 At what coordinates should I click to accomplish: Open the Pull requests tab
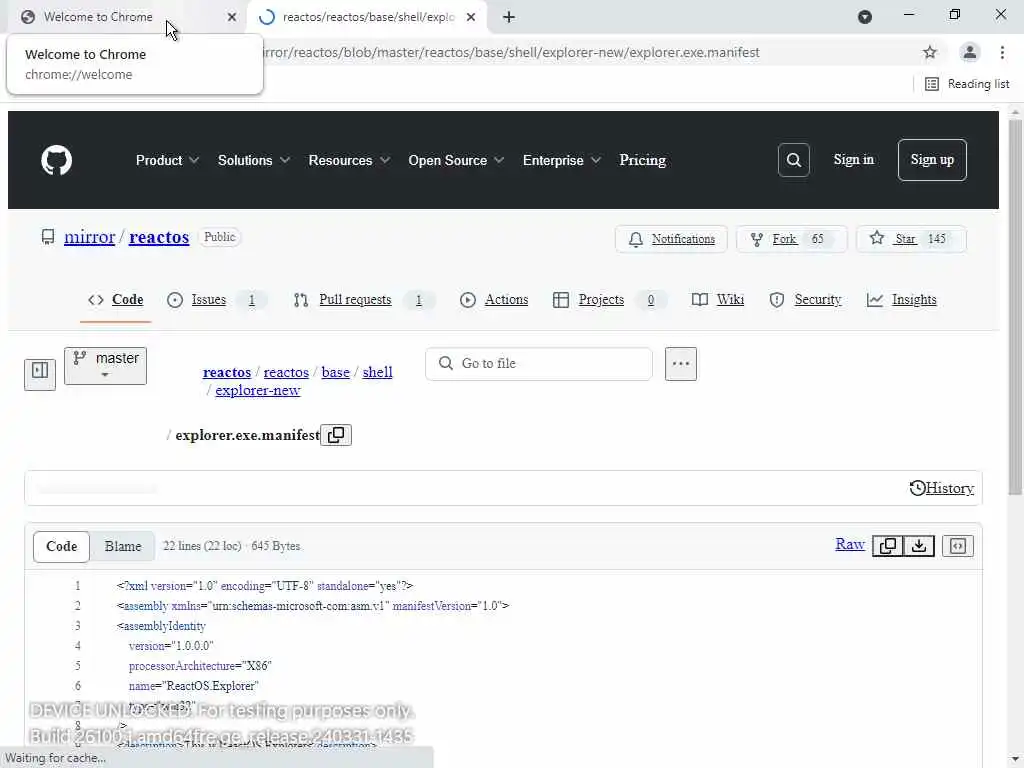[362, 300]
